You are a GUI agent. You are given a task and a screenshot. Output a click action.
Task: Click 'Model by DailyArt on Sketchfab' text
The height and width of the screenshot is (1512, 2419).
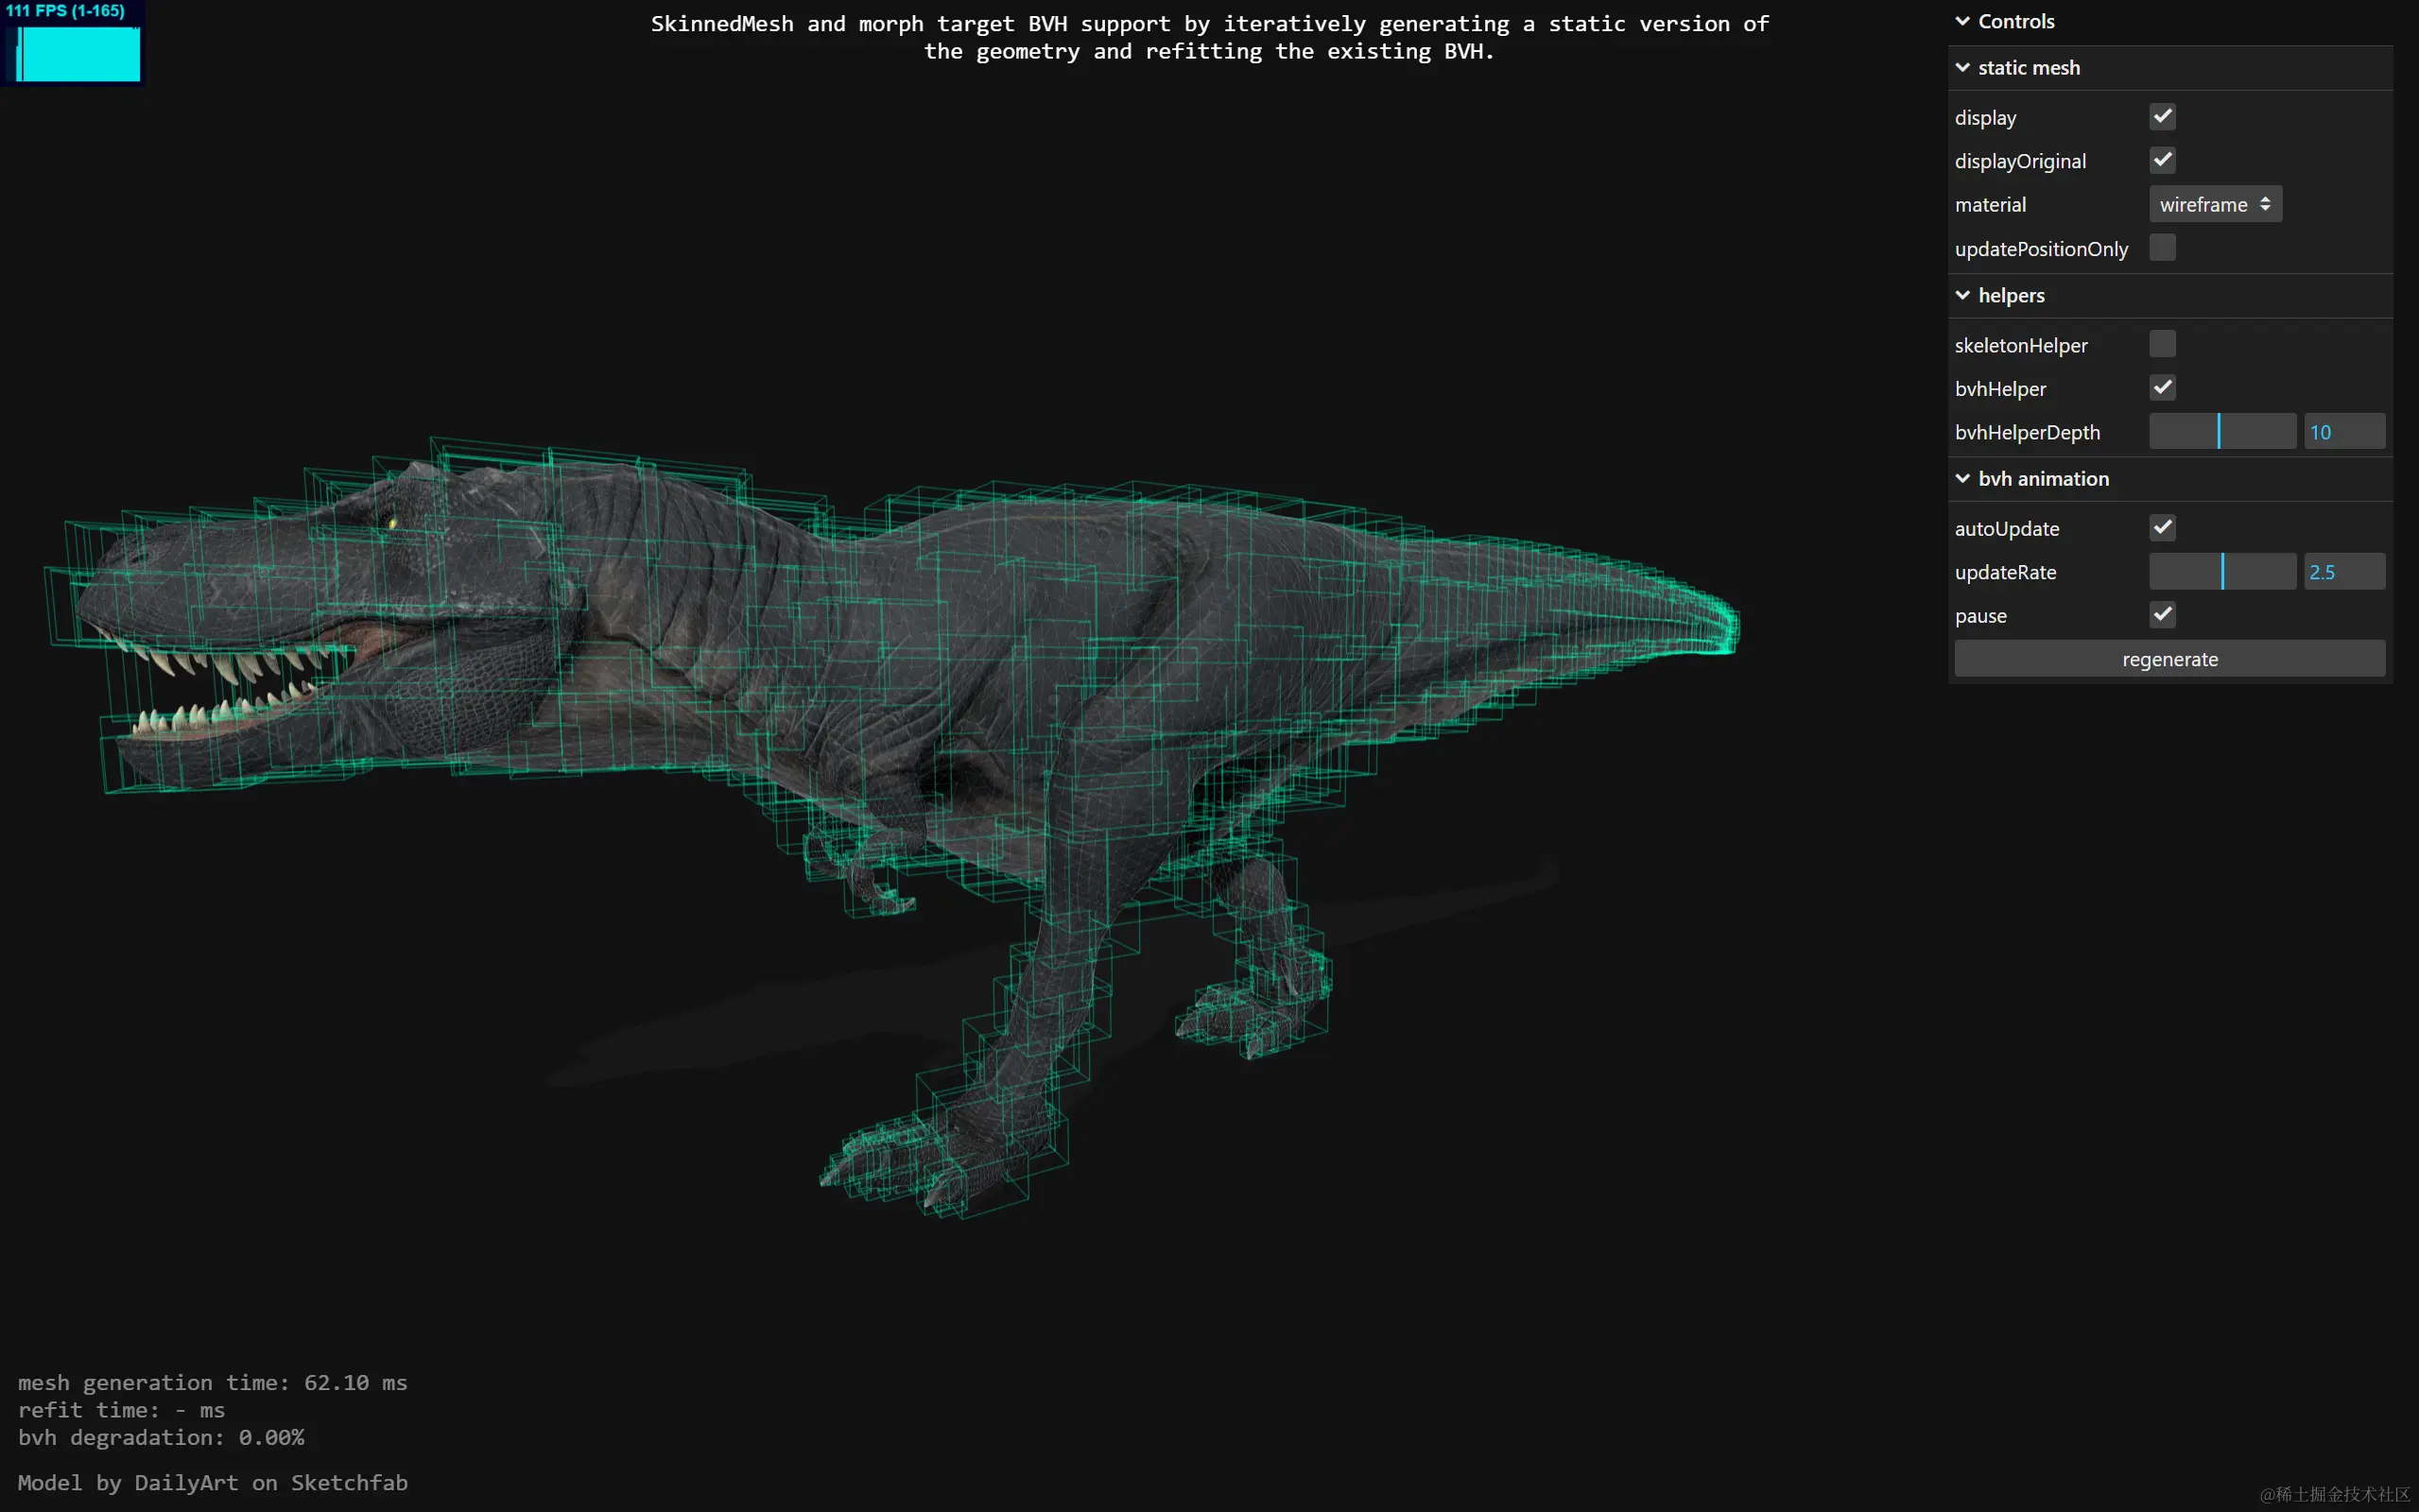[213, 1483]
